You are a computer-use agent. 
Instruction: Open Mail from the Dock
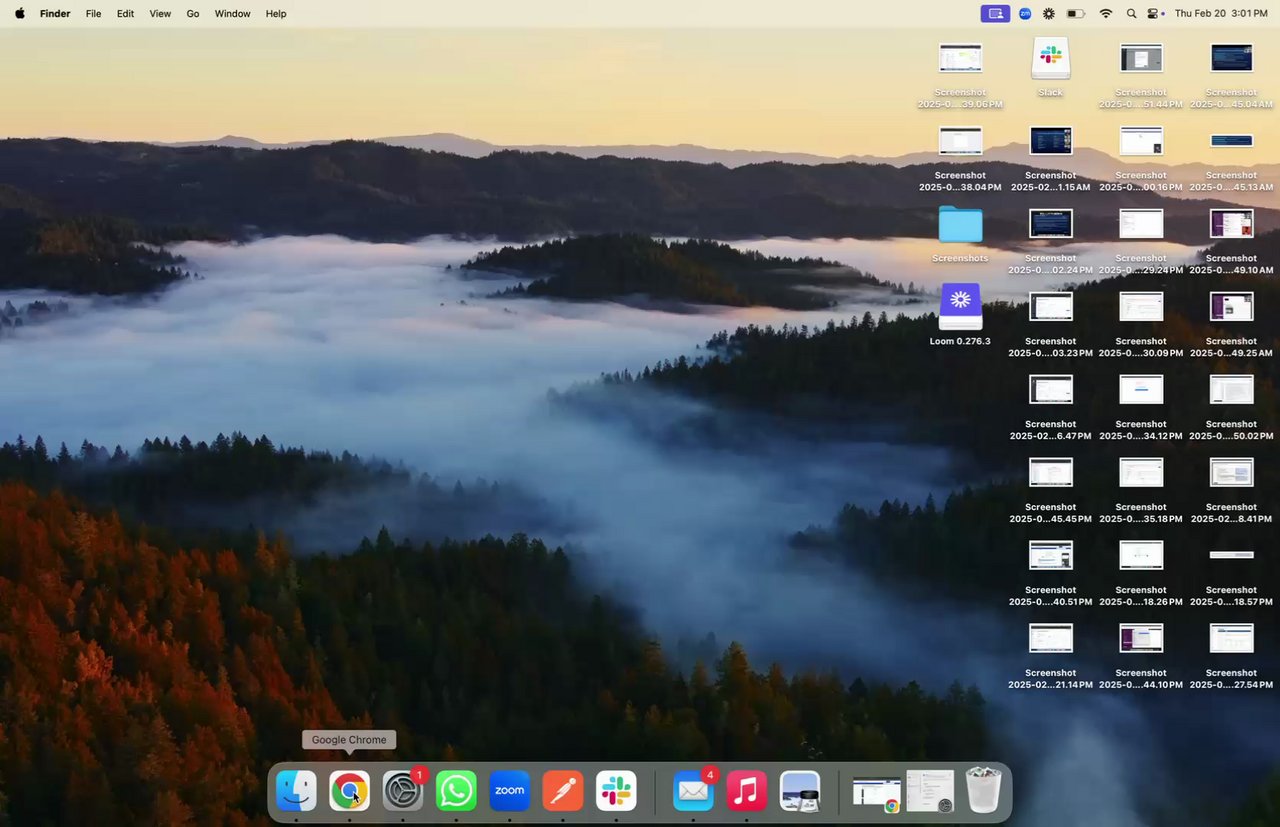[693, 791]
